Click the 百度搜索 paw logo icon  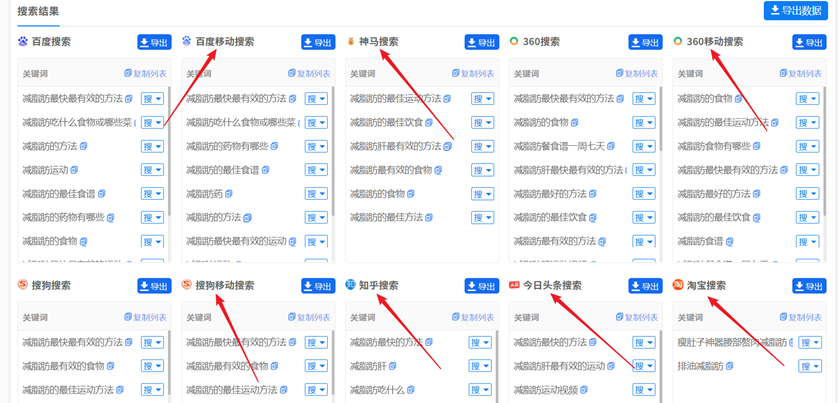coord(22,41)
